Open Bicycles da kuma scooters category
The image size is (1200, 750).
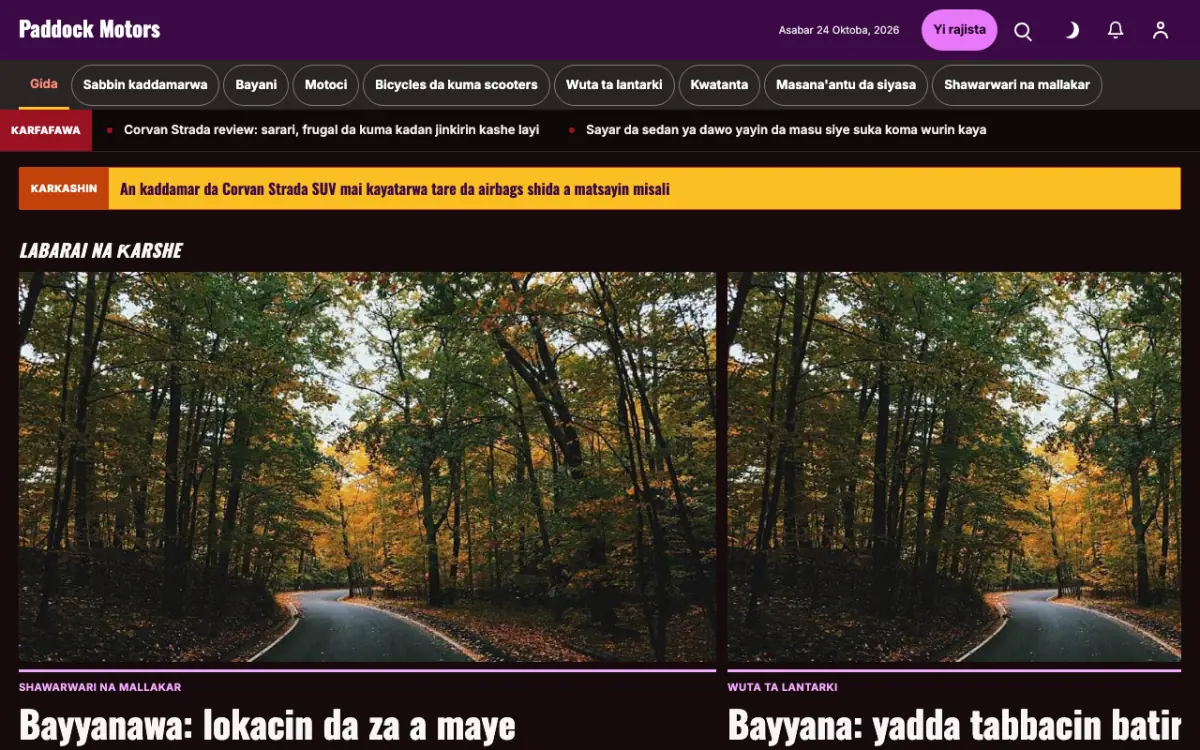456,85
